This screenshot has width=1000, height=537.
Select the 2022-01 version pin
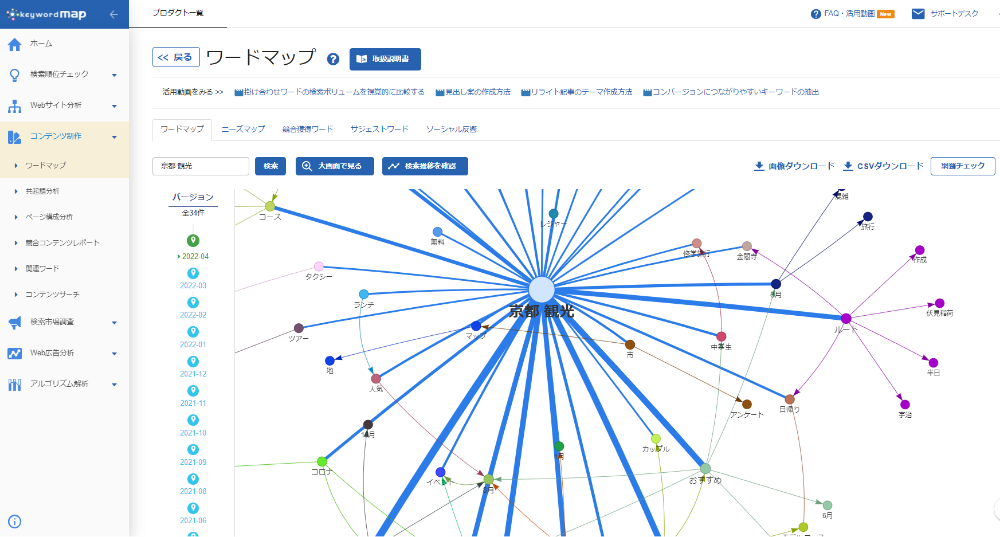click(193, 332)
